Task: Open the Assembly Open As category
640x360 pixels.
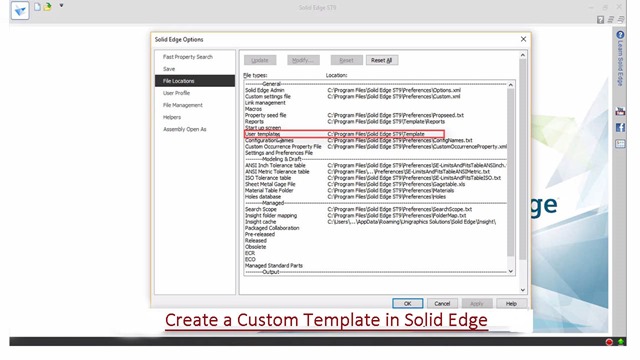Action: point(195,129)
